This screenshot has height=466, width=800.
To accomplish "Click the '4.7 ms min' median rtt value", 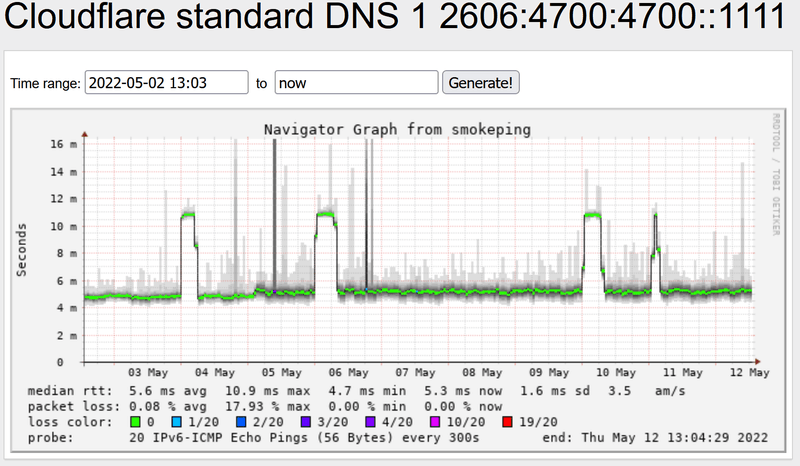I will point(367,391).
